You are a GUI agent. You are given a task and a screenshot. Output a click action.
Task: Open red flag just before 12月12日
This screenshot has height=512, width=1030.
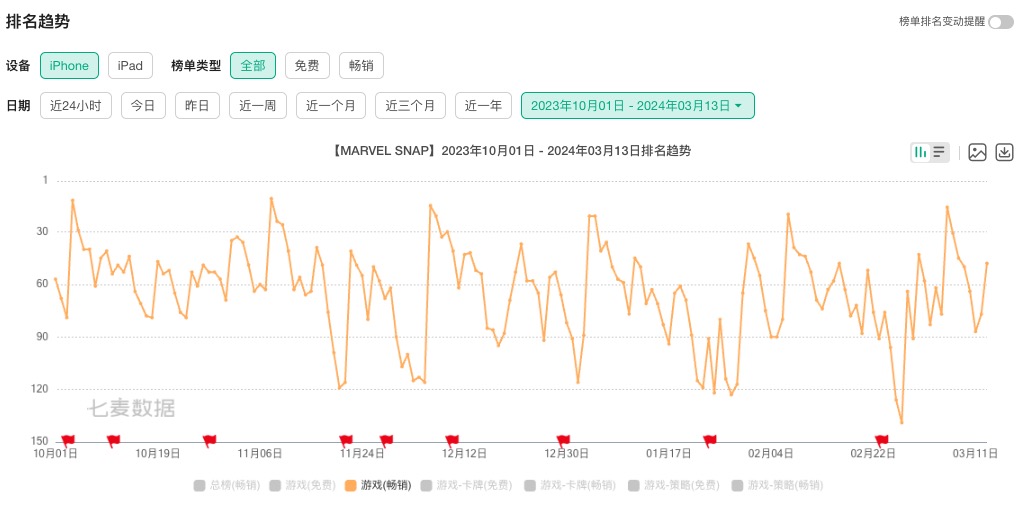click(451, 440)
